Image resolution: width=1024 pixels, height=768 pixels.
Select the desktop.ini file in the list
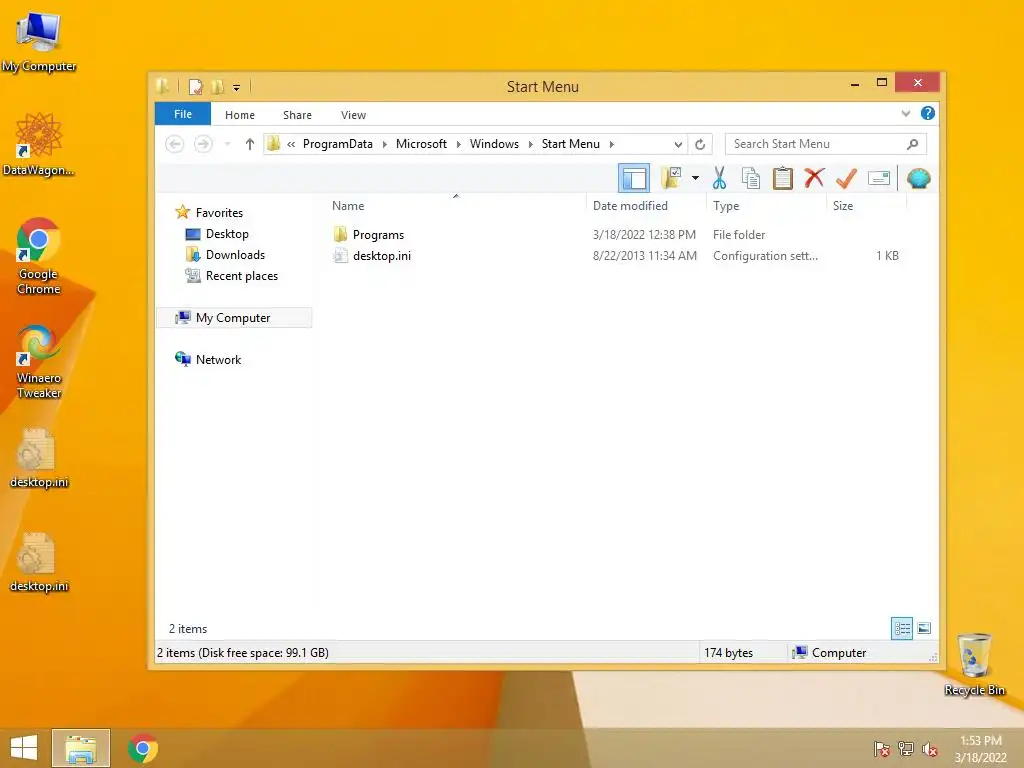(382, 255)
